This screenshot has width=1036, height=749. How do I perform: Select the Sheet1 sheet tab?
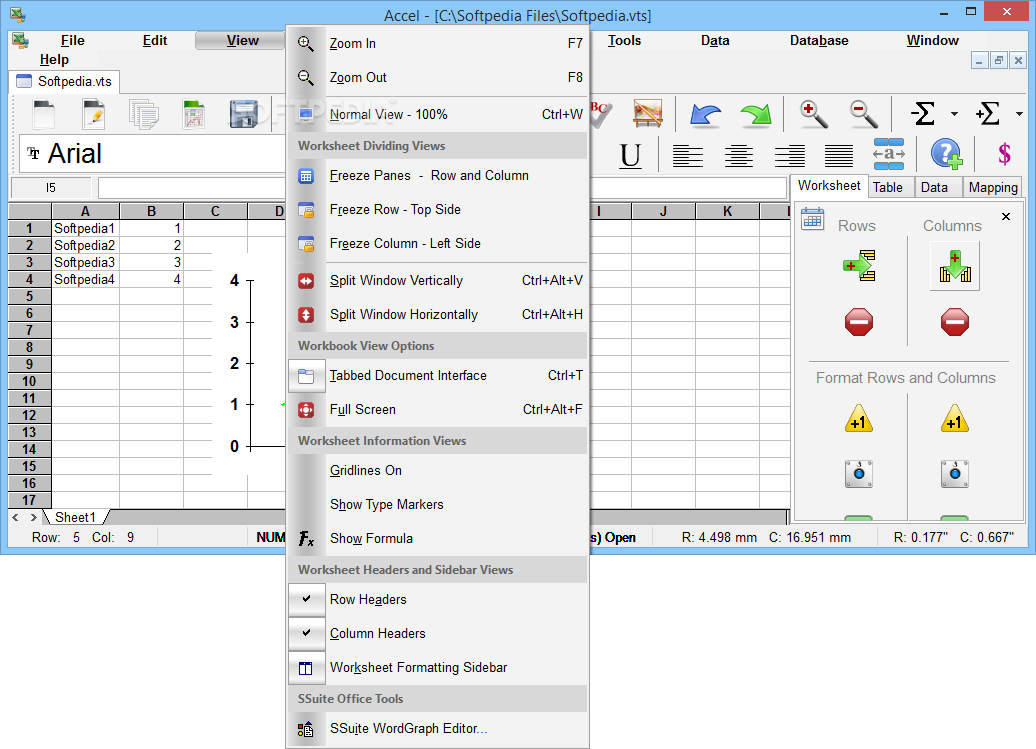[x=75, y=517]
